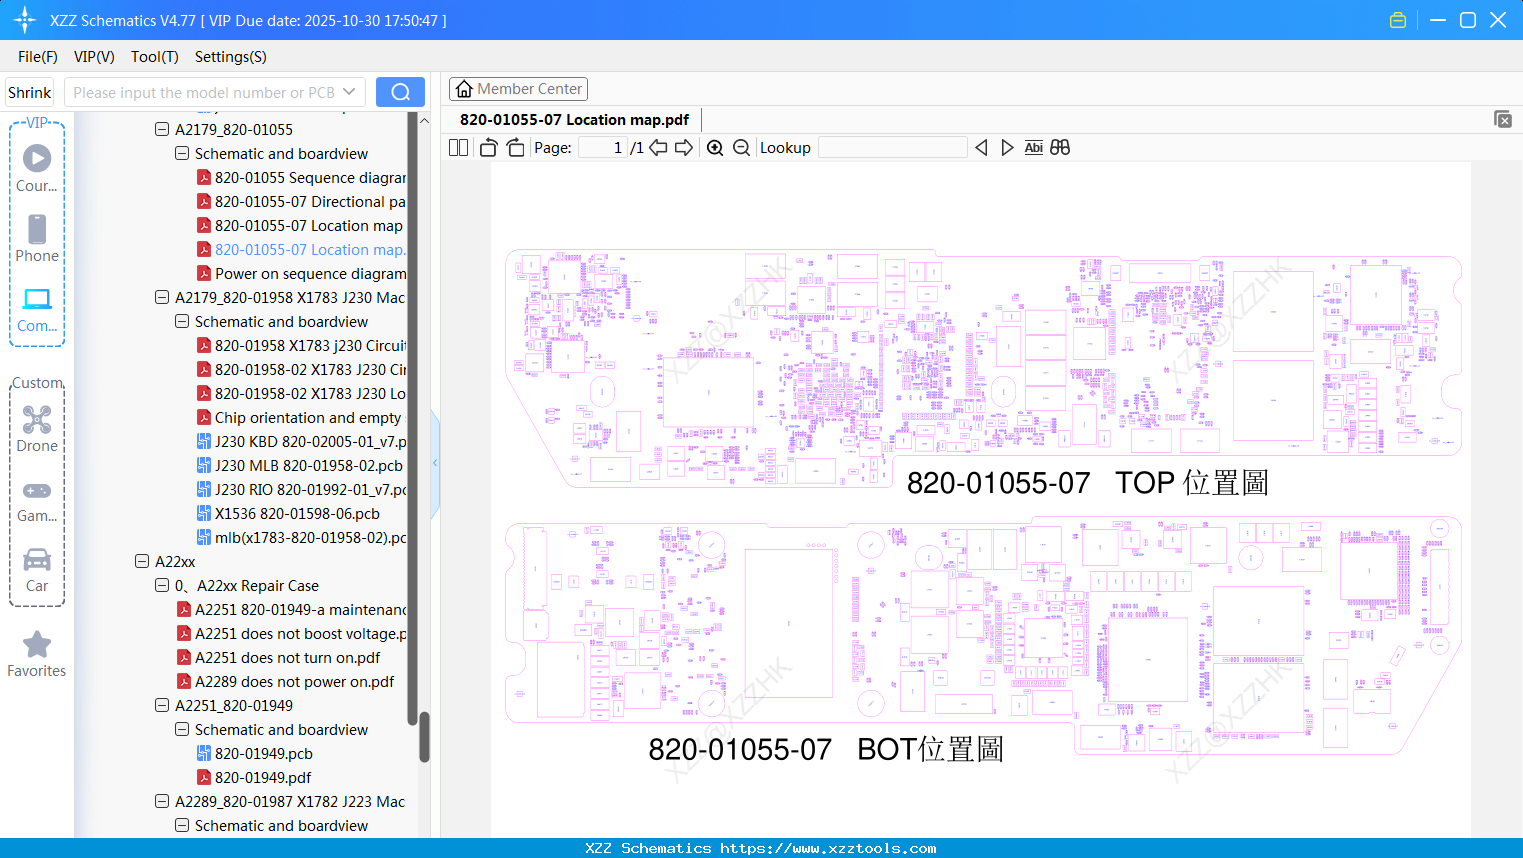
Task: Click the Lookup text field
Action: [x=892, y=148]
